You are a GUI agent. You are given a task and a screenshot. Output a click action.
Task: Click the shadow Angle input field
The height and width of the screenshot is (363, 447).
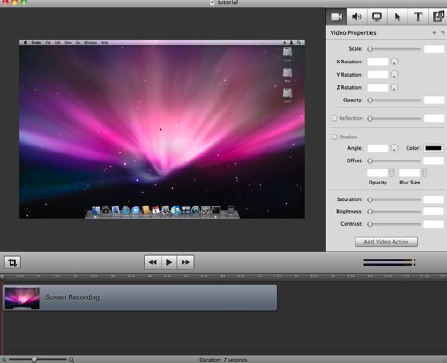[378, 148]
